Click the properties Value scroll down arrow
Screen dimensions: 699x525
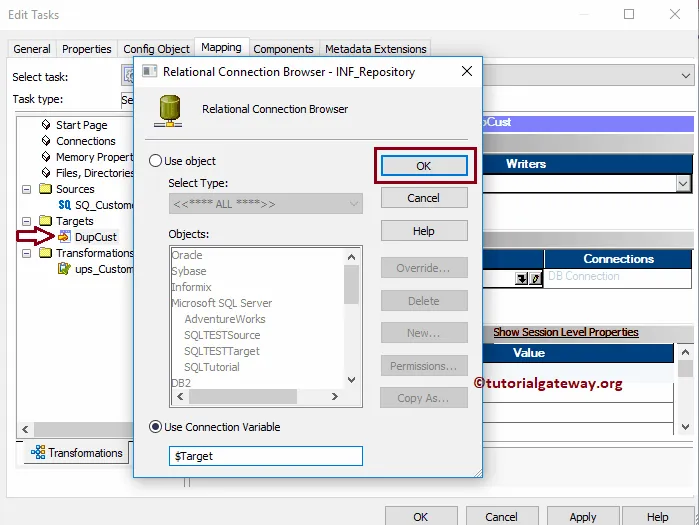pos(685,427)
